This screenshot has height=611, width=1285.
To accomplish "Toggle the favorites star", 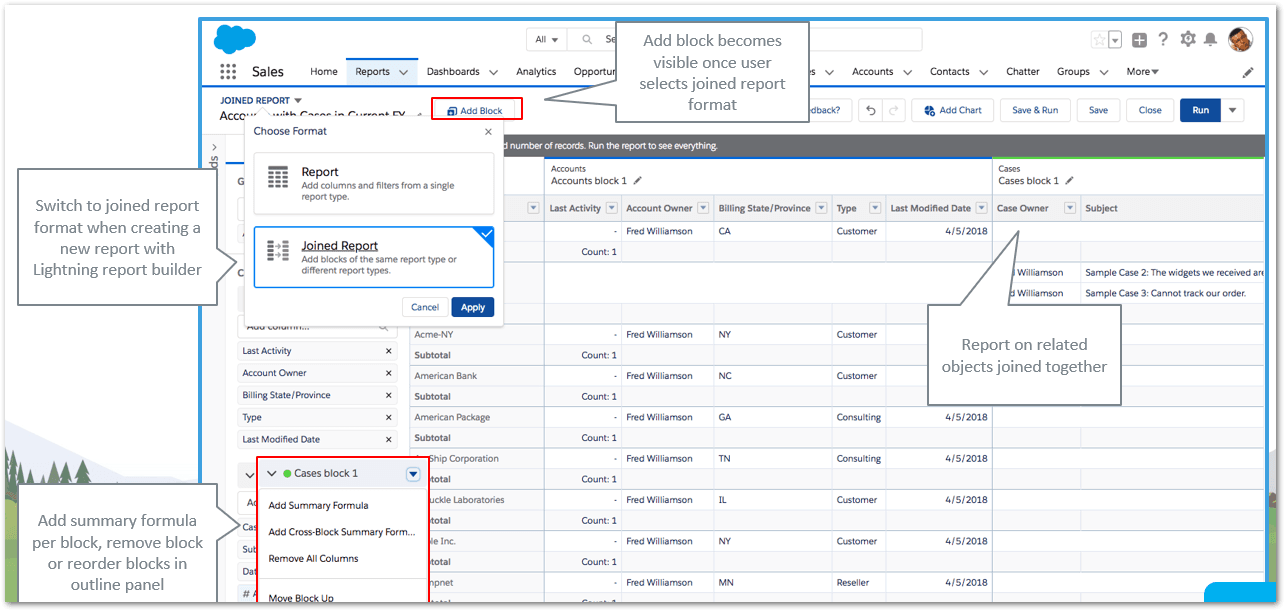I will 1099,40.
